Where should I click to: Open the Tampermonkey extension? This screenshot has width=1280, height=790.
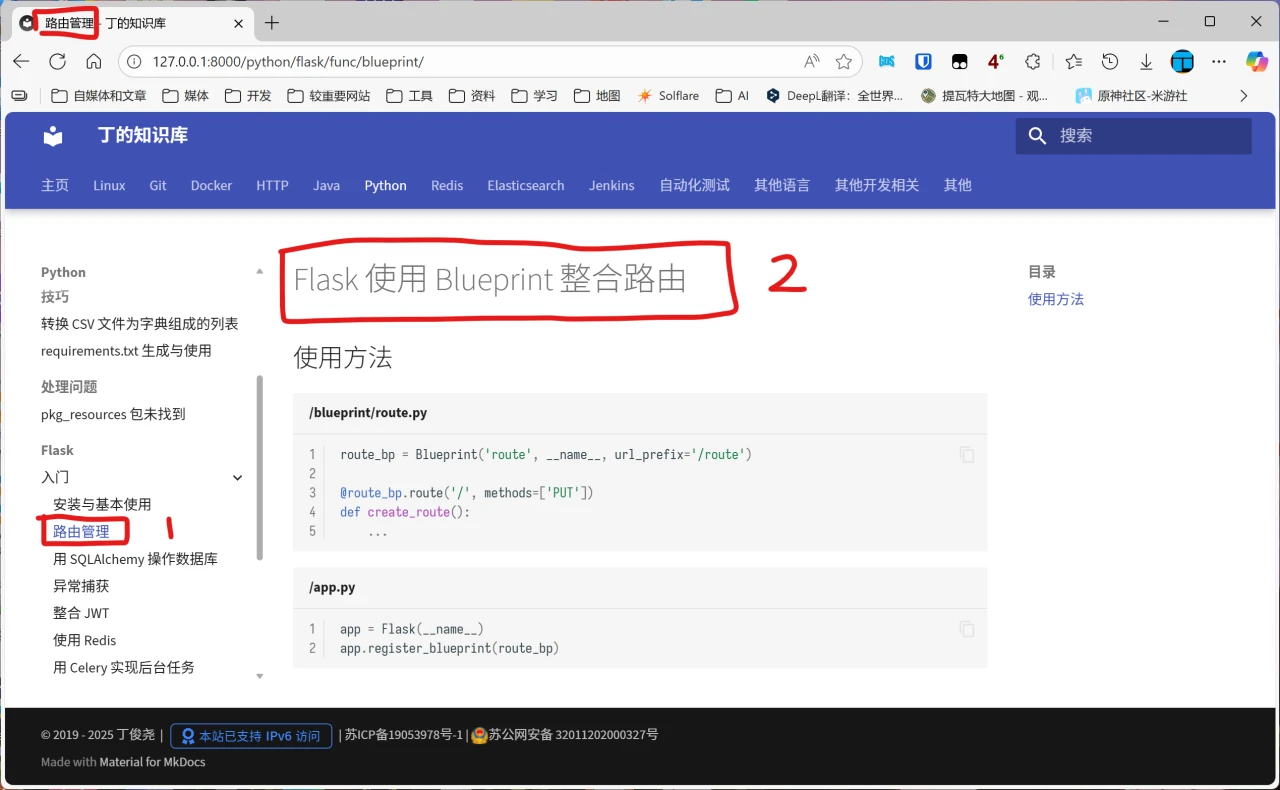point(959,62)
